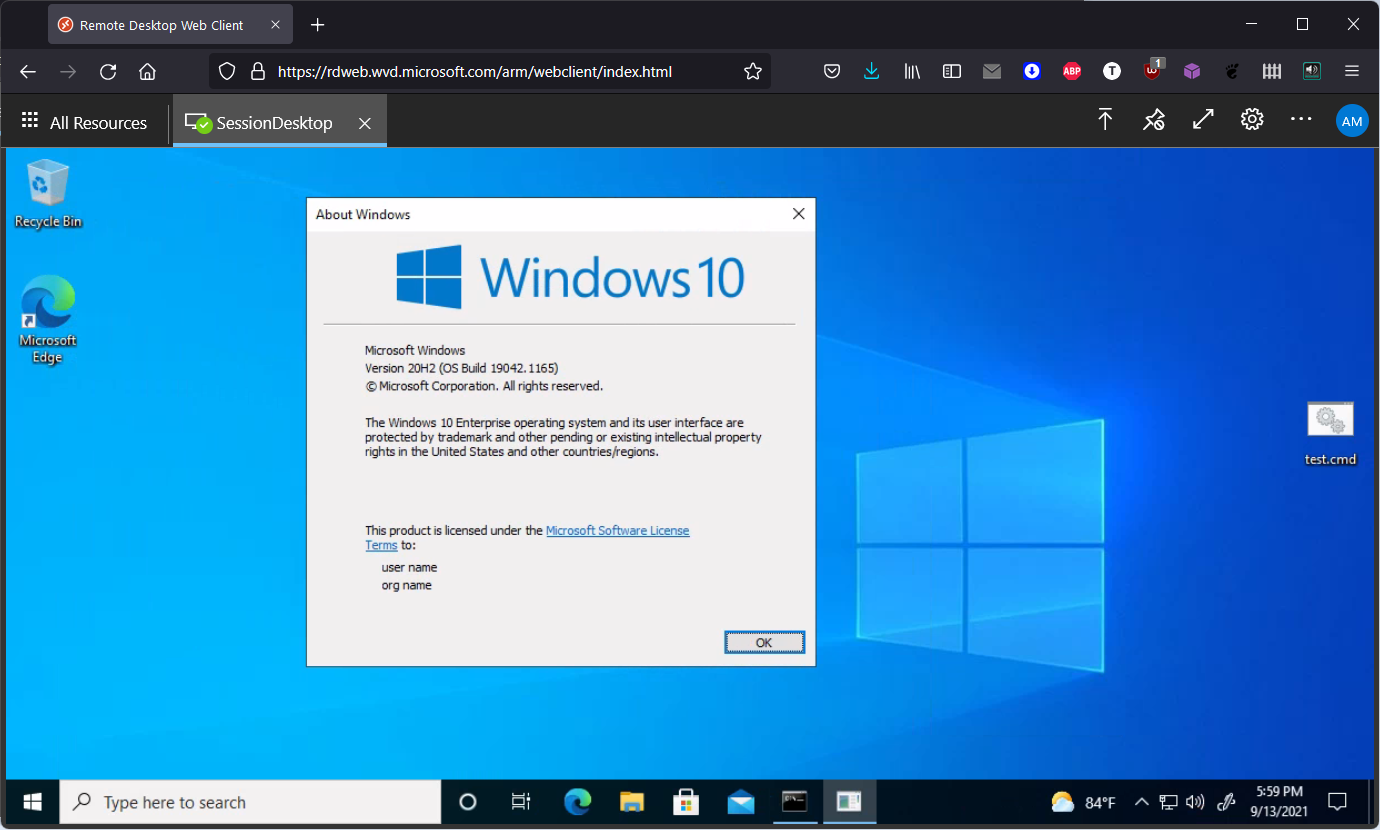
Task: Click the white circle T extension
Action: click(x=1112, y=71)
